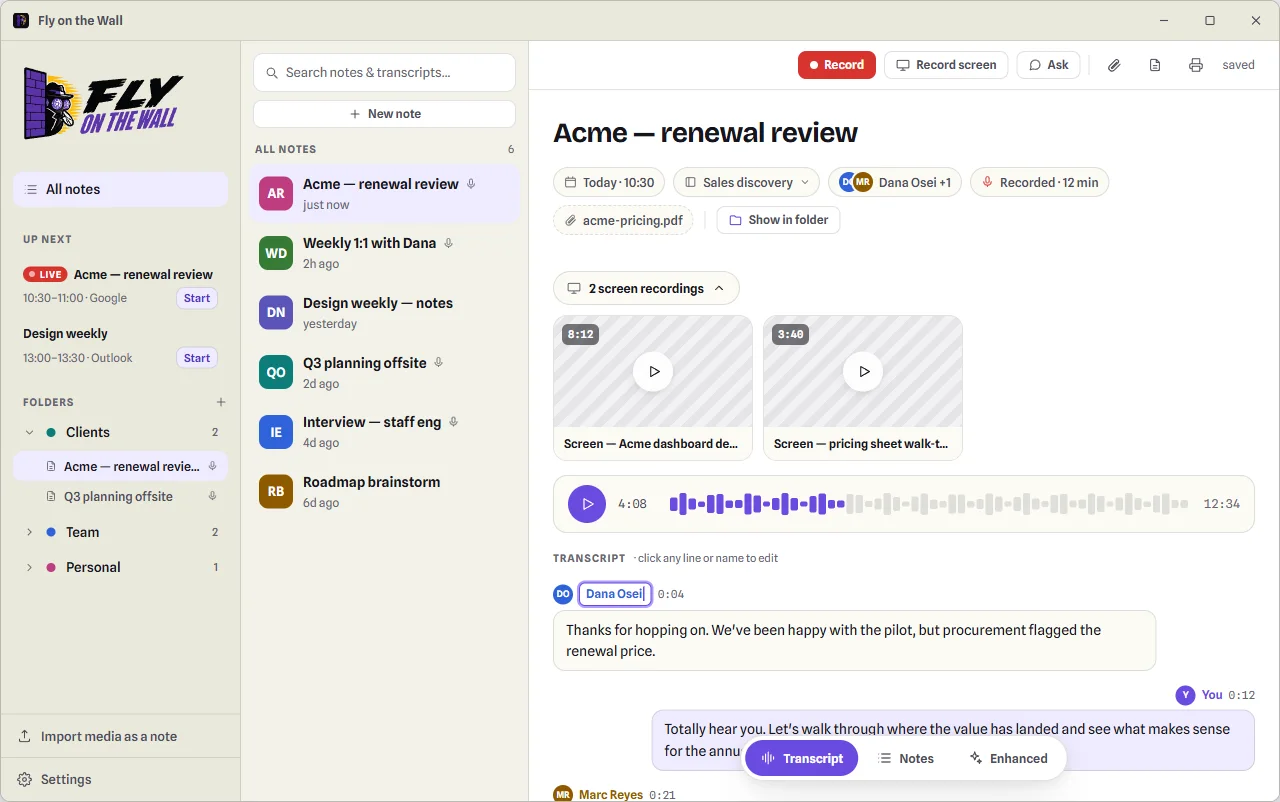Add a new folder with the plus icon
Screen dimensions: 1280x802
click(221, 402)
